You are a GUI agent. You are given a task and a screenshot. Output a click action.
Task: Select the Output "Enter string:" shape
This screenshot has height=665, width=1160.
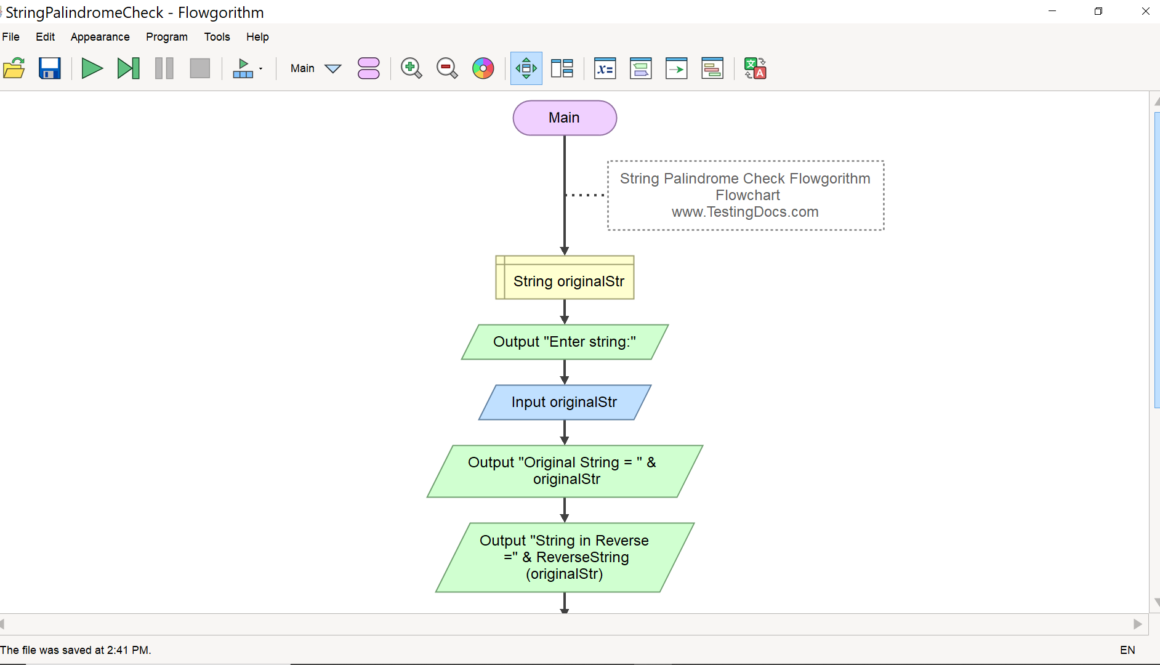(564, 342)
